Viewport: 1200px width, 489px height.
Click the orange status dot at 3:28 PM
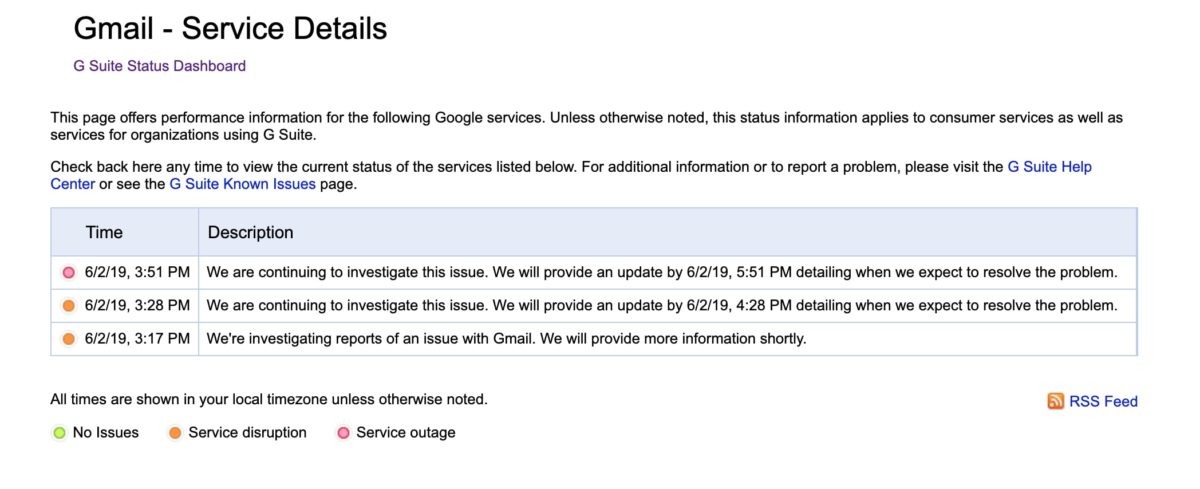tap(69, 305)
